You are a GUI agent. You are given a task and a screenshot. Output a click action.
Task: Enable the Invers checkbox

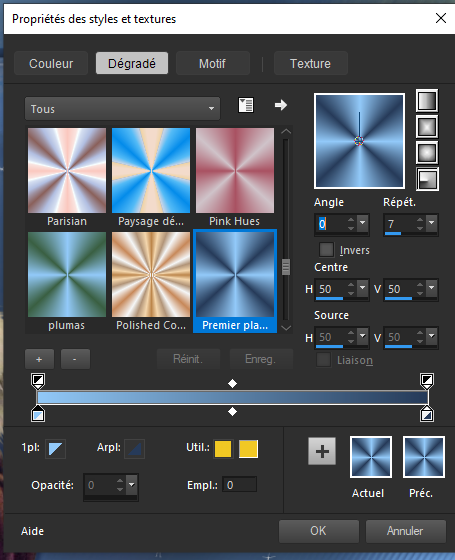(x=326, y=250)
